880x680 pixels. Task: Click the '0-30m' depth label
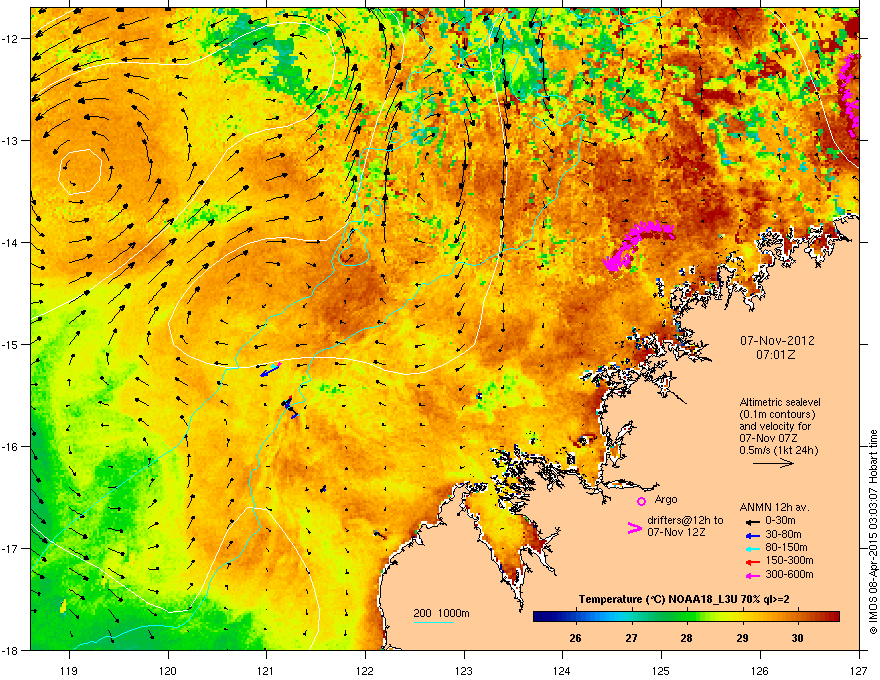[780, 521]
